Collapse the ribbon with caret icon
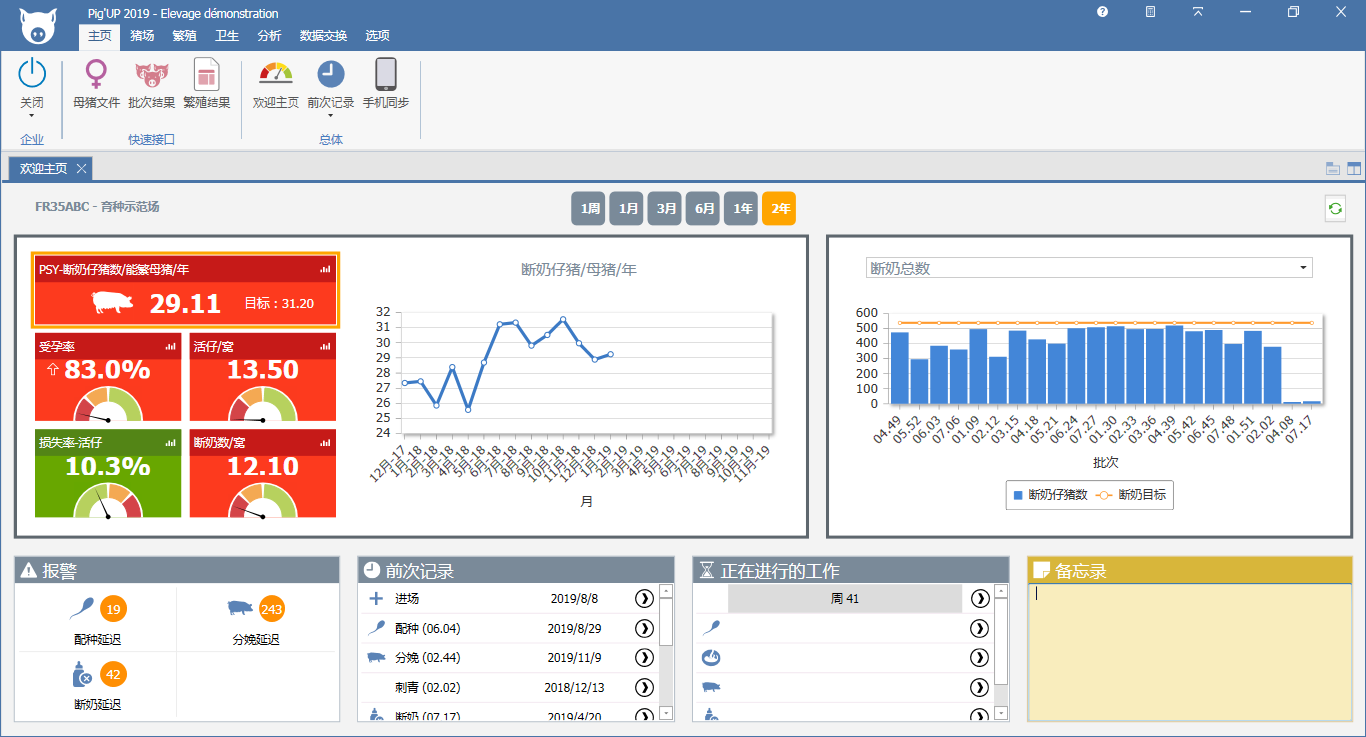 [1198, 12]
